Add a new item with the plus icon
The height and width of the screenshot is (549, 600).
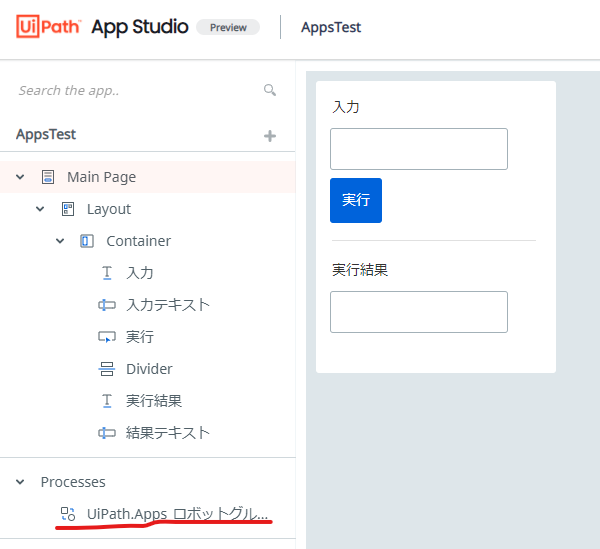[x=270, y=136]
